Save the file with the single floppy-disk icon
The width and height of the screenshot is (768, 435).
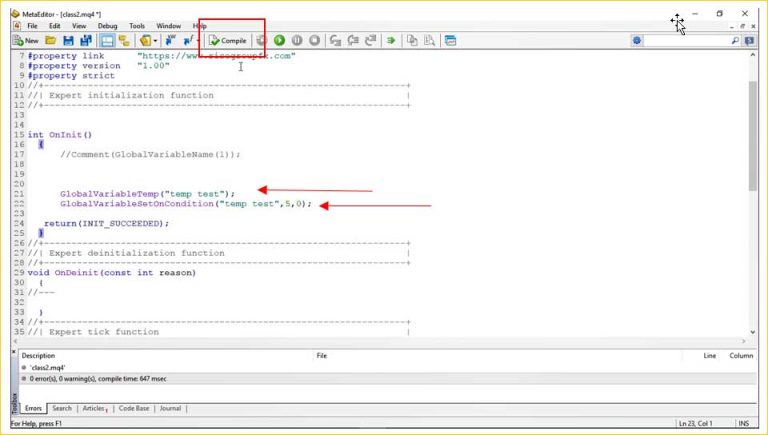(69, 41)
